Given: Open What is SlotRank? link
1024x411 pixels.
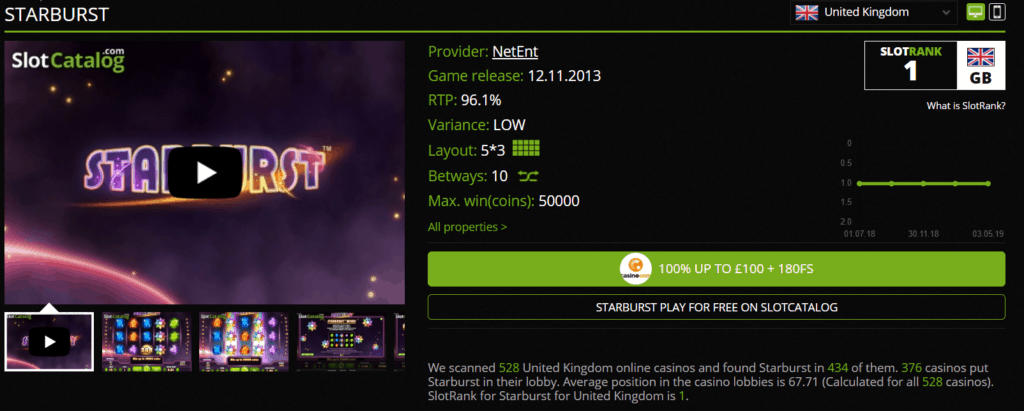Looking at the screenshot, I should pyautogui.click(x=966, y=106).
